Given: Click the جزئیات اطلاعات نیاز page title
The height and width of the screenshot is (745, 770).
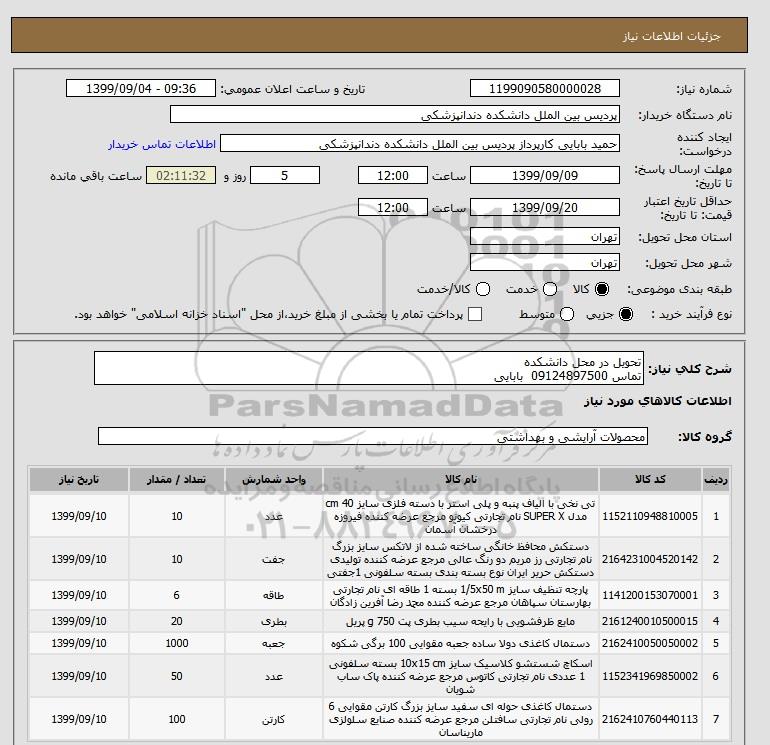Looking at the screenshot, I should [x=671, y=36].
